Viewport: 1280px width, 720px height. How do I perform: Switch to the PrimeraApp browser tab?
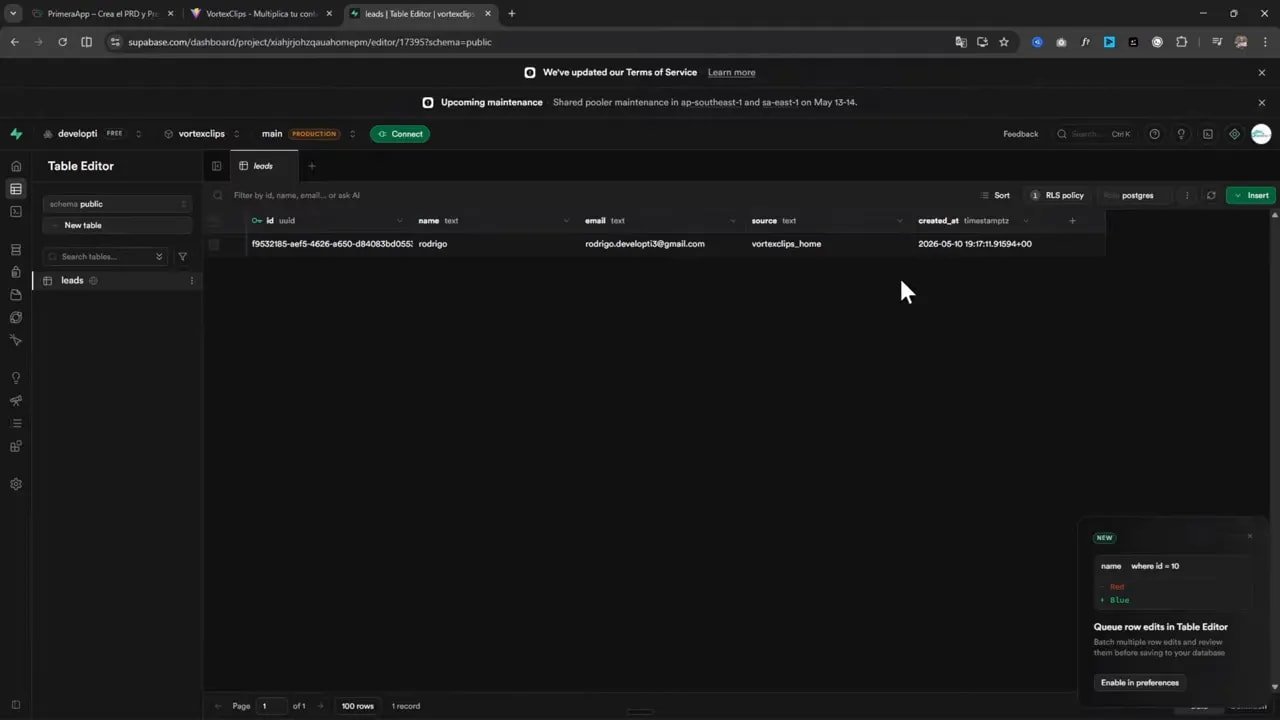102,14
